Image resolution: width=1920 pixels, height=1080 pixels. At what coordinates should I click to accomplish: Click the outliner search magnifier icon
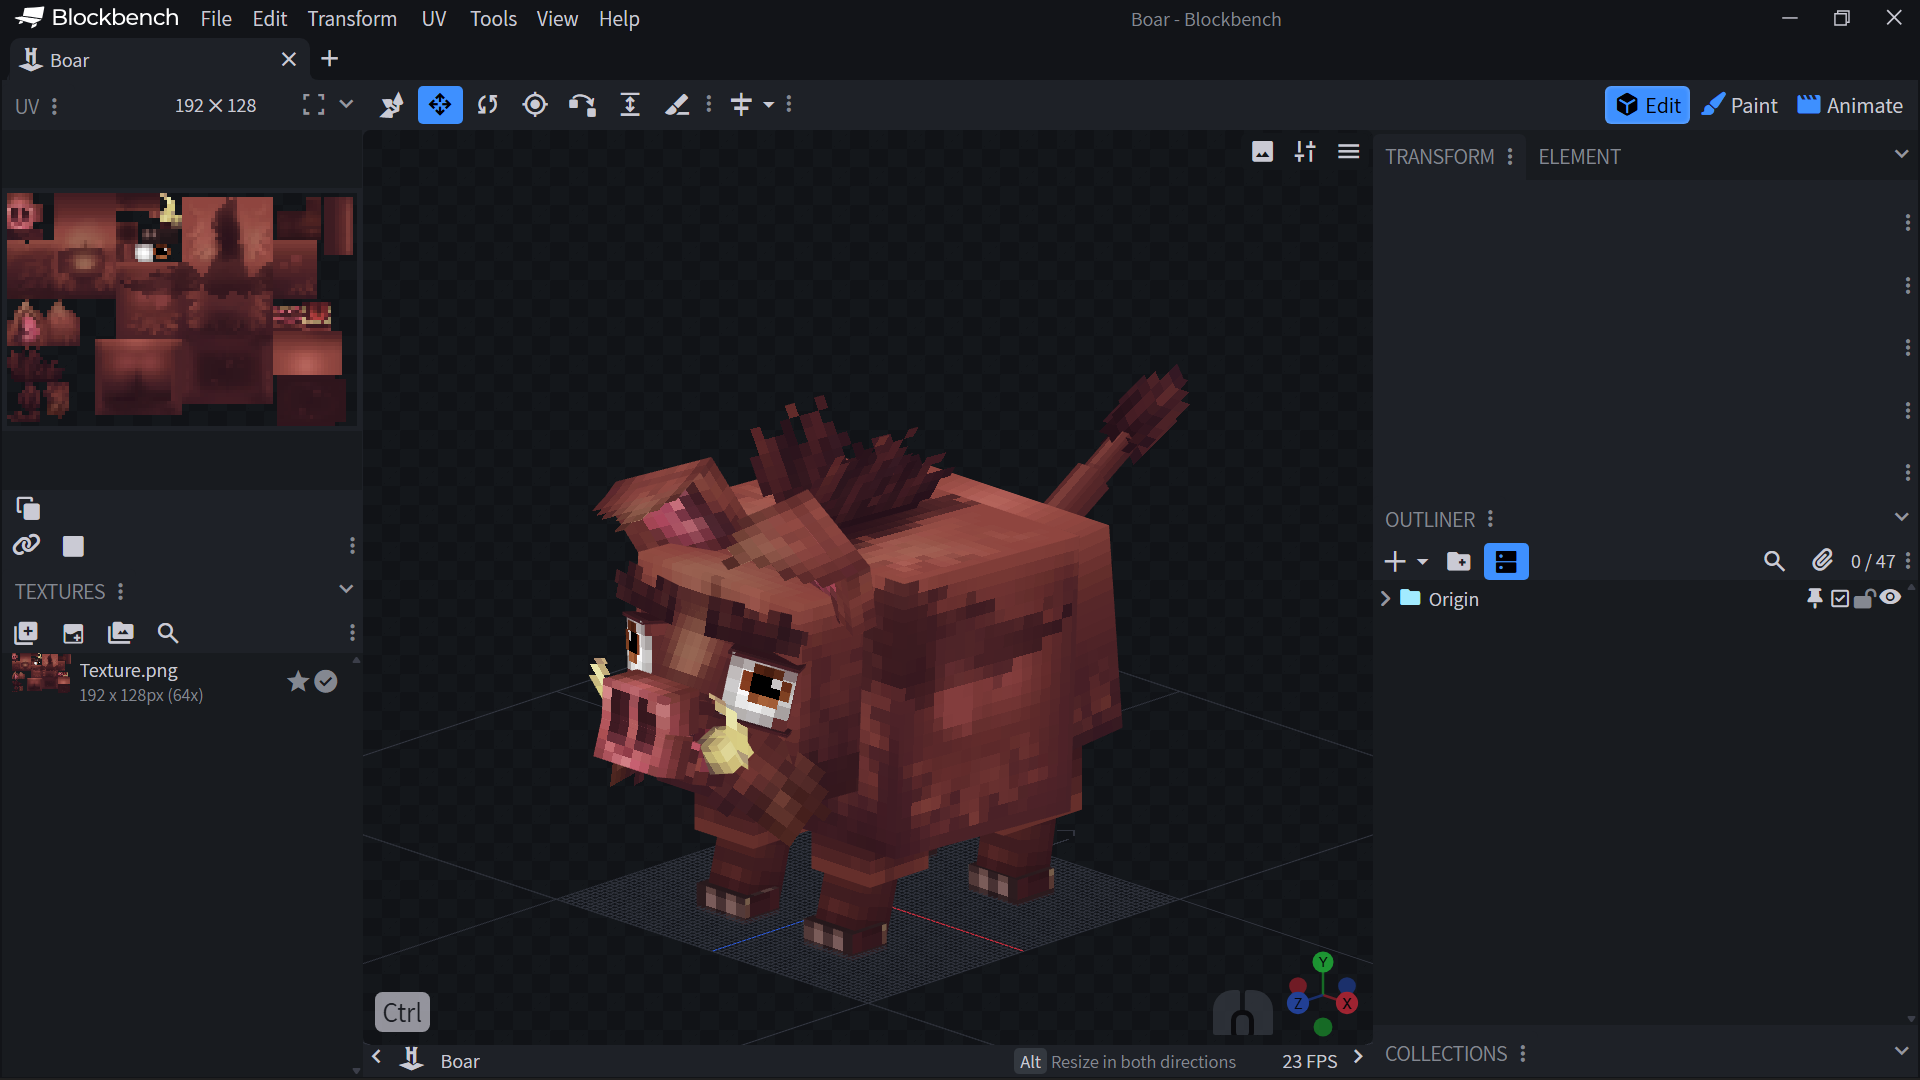1774,562
